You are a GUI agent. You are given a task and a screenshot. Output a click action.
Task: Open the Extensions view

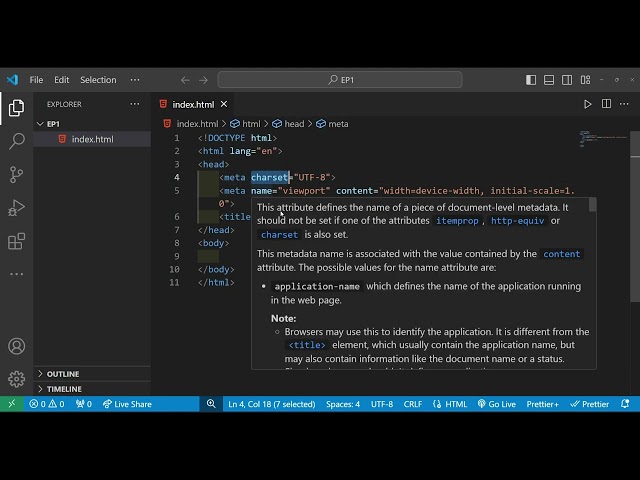click(16, 241)
